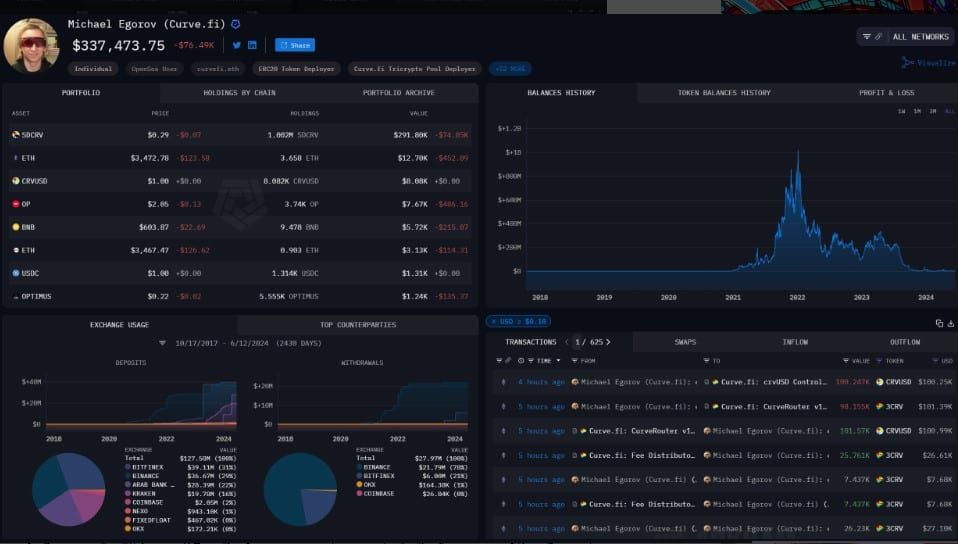This screenshot has width=958, height=544.
Task: Click the filter icon before TOKEN column
Action: [880, 361]
